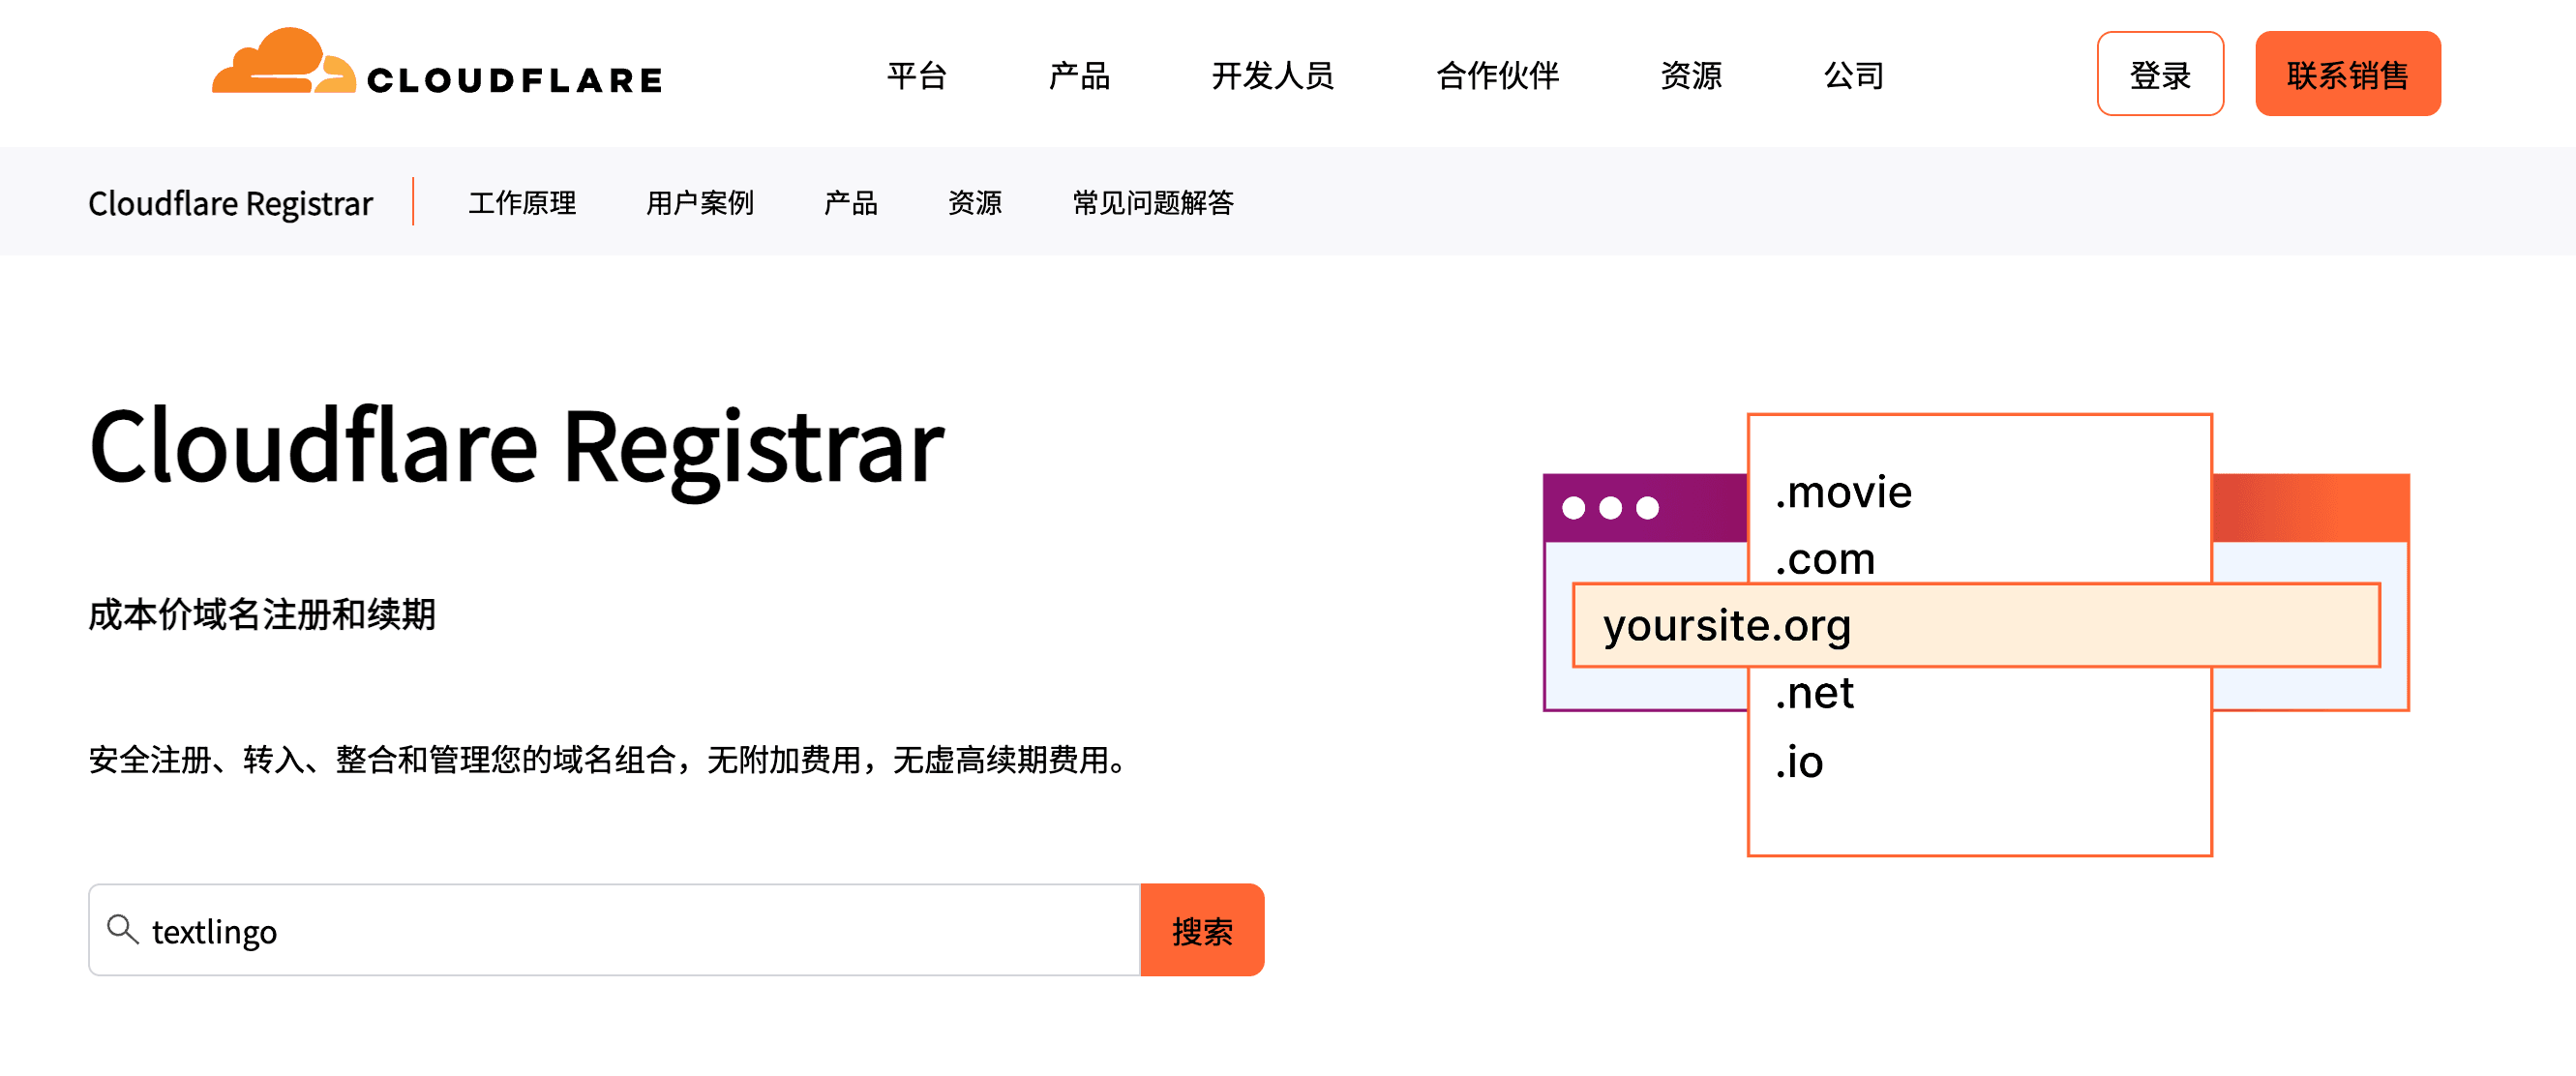Click the yoursite.org highlighted bar illustration
The height and width of the screenshot is (1076, 2576).
1976,625
